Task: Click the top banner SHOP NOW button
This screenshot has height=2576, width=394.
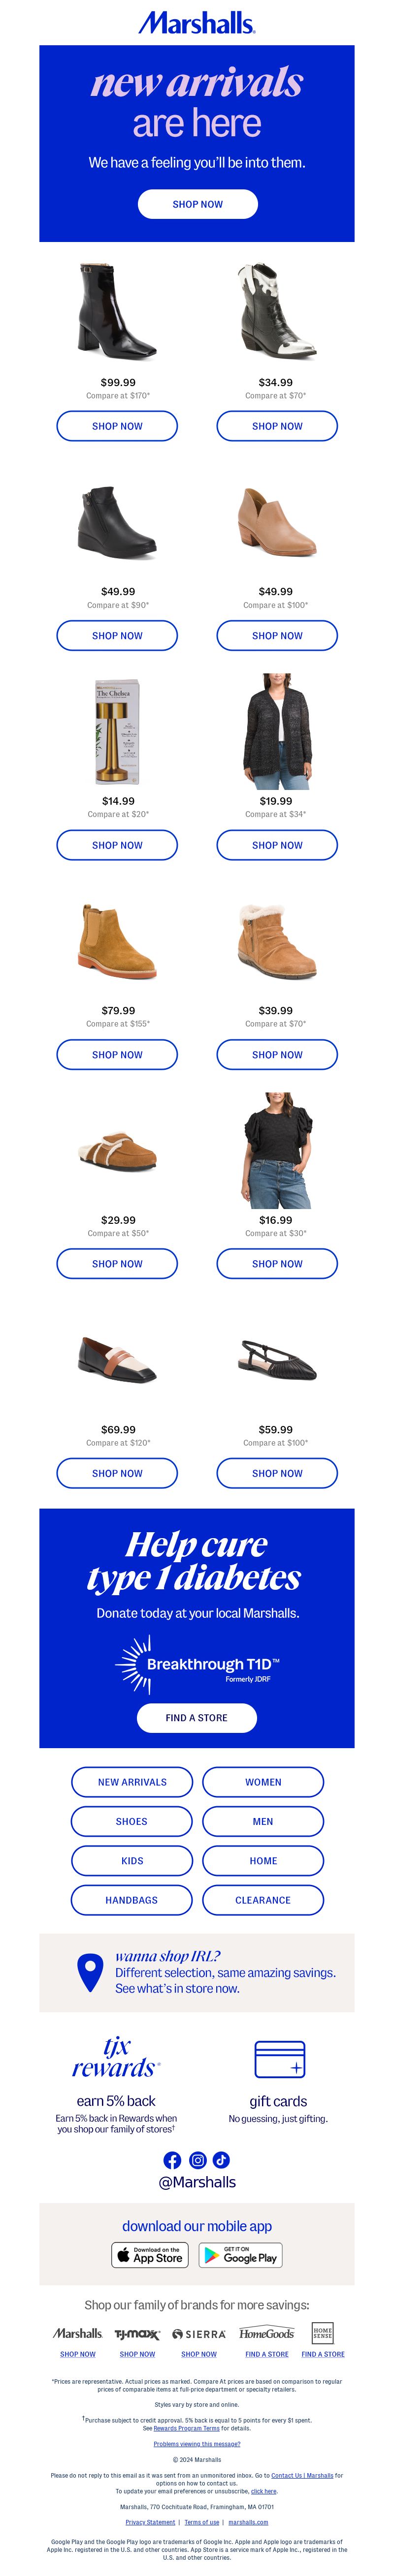Action: pyautogui.click(x=197, y=204)
